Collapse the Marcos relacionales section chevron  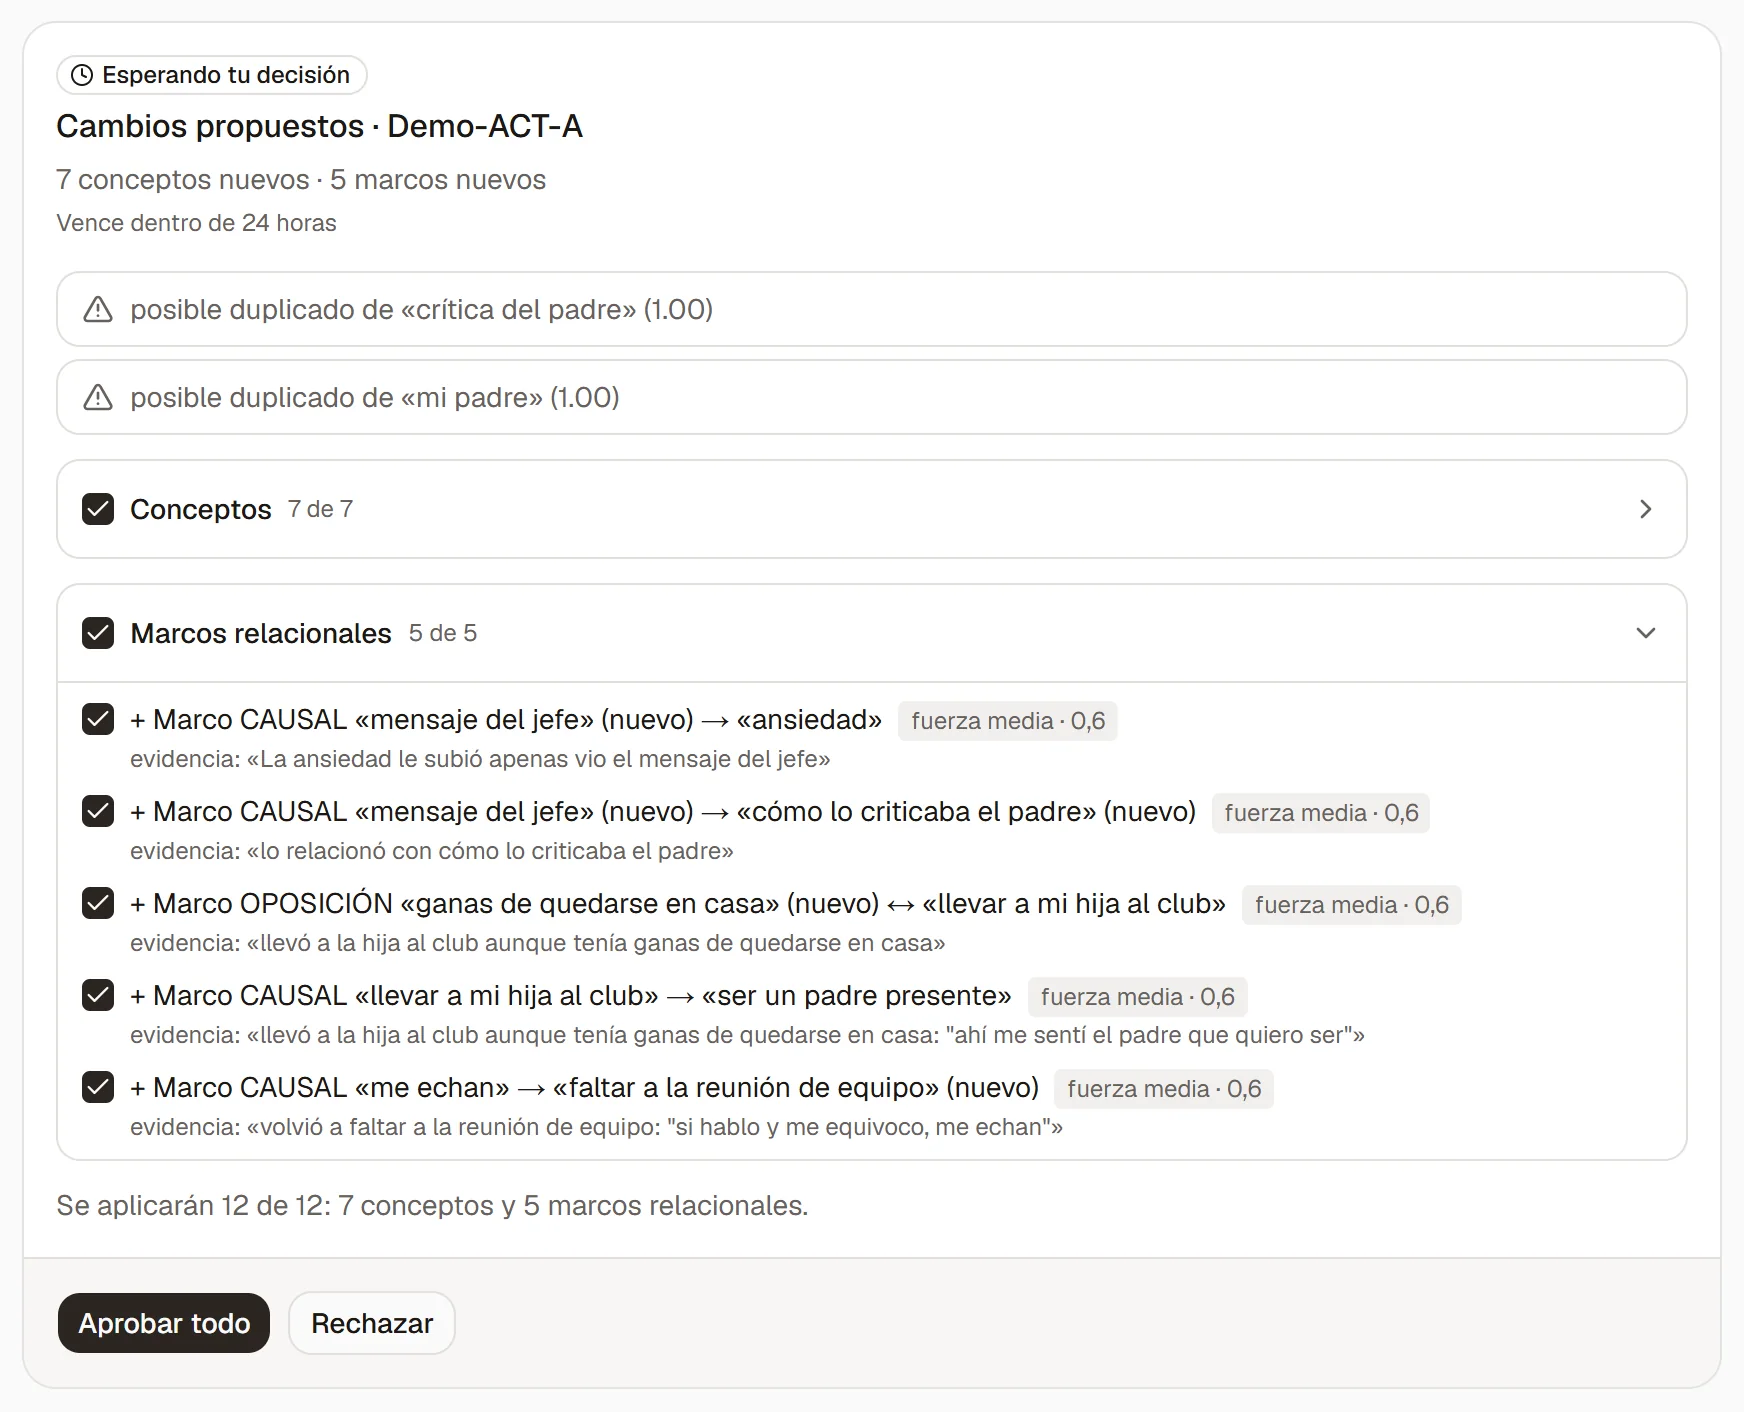click(x=1646, y=633)
